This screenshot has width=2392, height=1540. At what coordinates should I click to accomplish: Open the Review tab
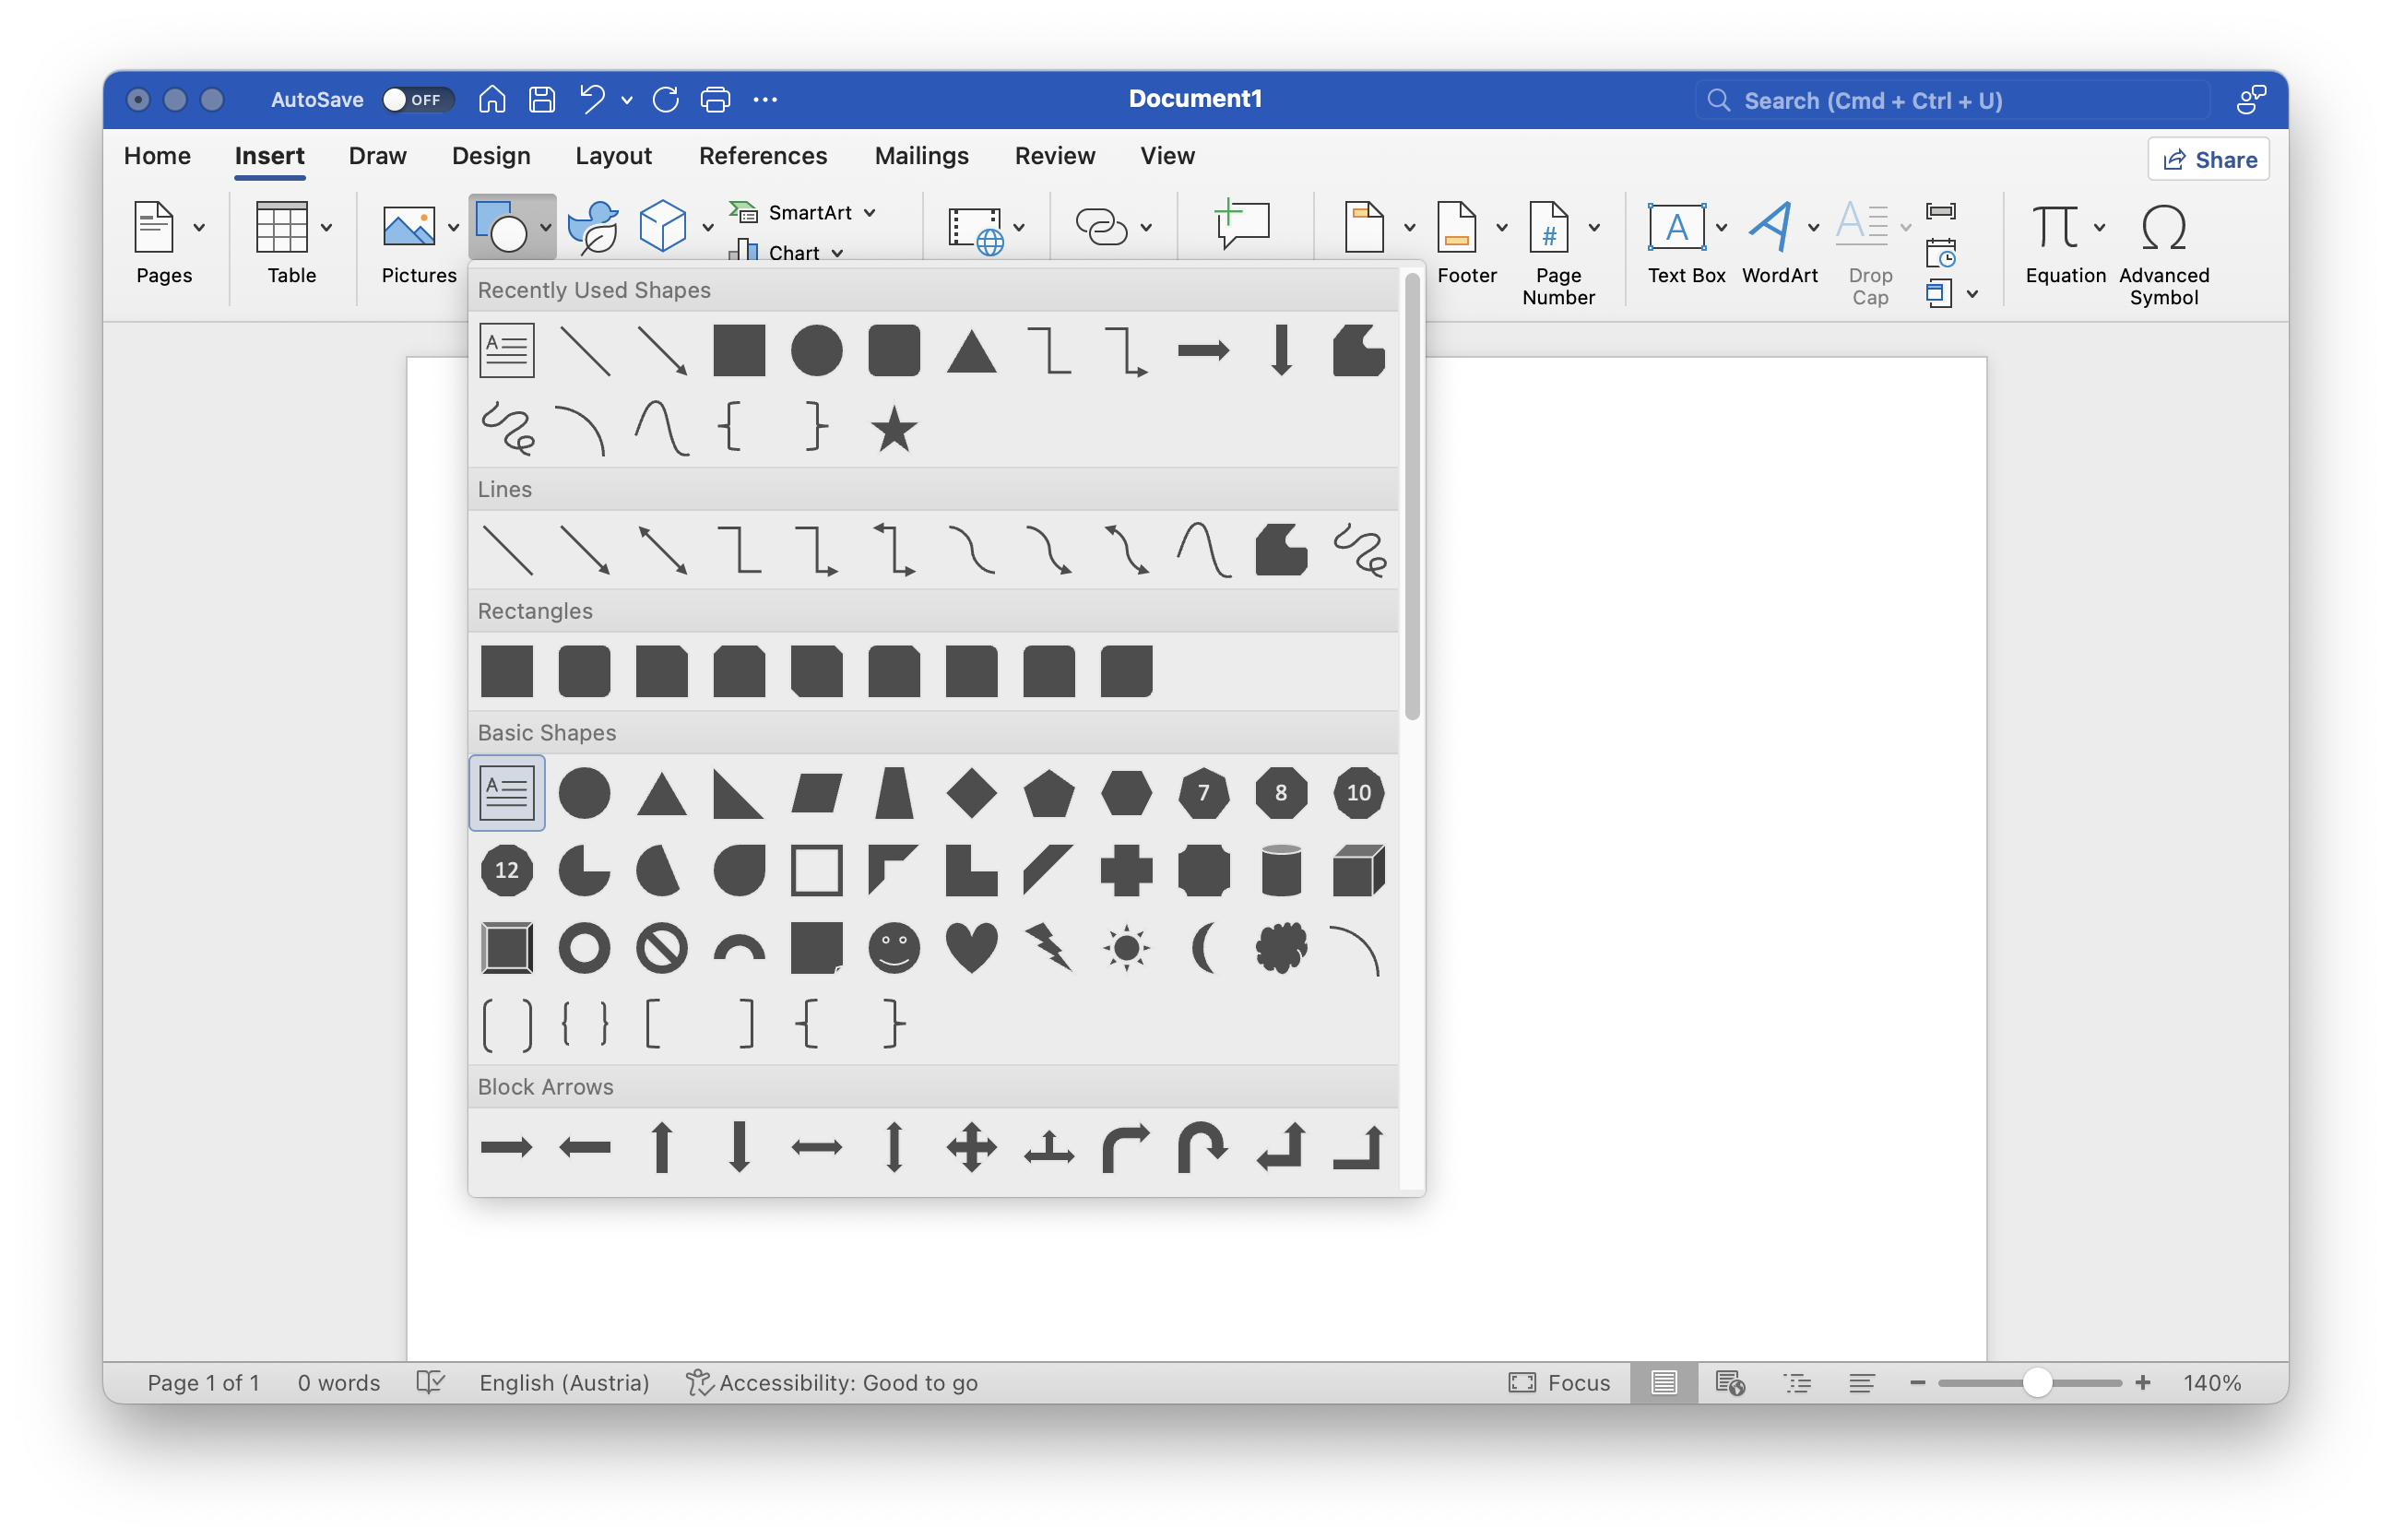(x=1054, y=156)
